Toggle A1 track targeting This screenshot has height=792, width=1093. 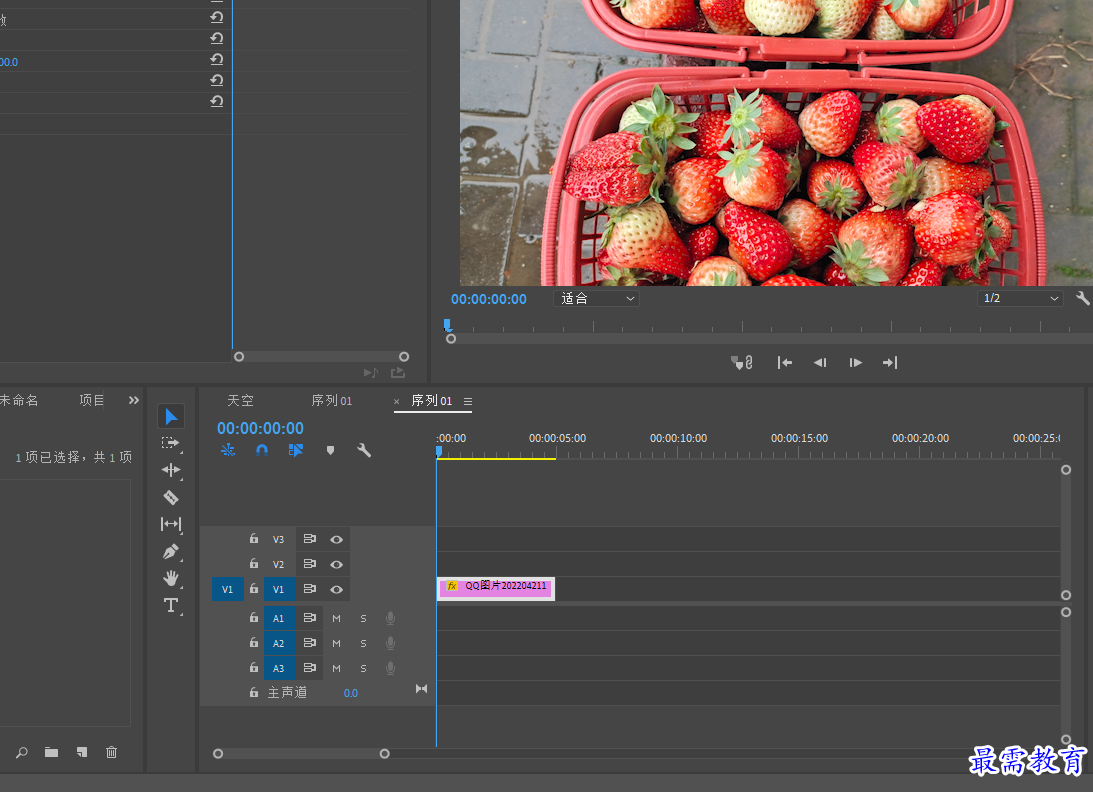tap(279, 618)
